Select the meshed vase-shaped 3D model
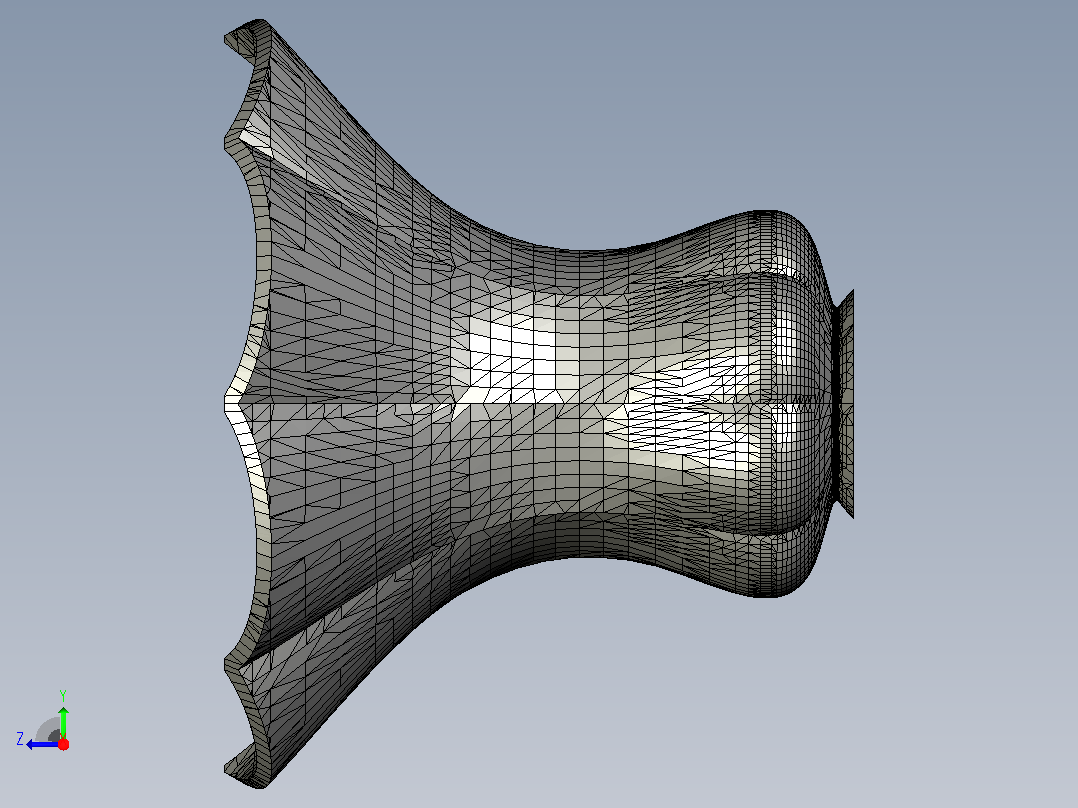Viewport: 1078px width, 808px height. tap(538, 404)
